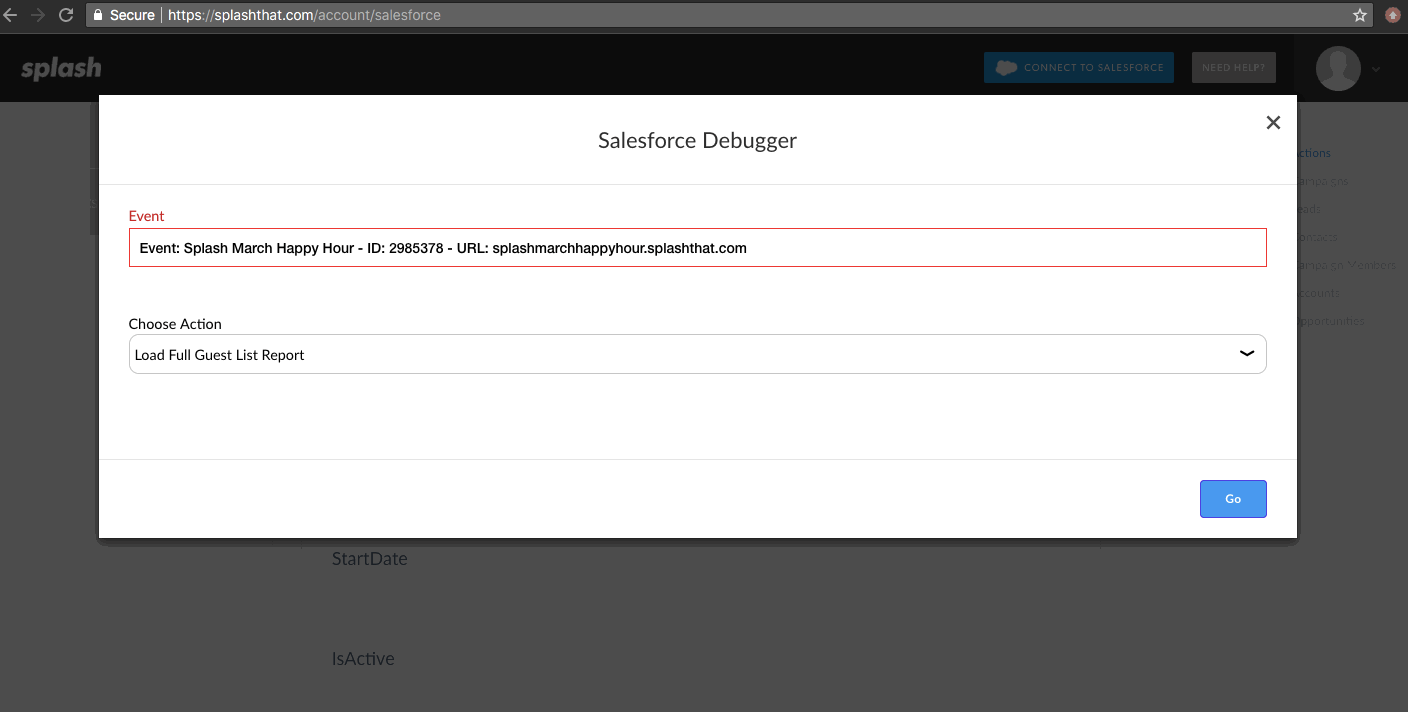The width and height of the screenshot is (1408, 712).
Task: Open Opportunities in the sidebar
Action: [x=1330, y=321]
